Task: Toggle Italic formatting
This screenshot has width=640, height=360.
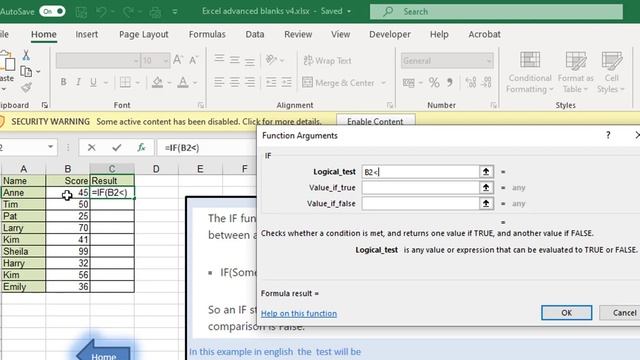Action: tap(78, 82)
